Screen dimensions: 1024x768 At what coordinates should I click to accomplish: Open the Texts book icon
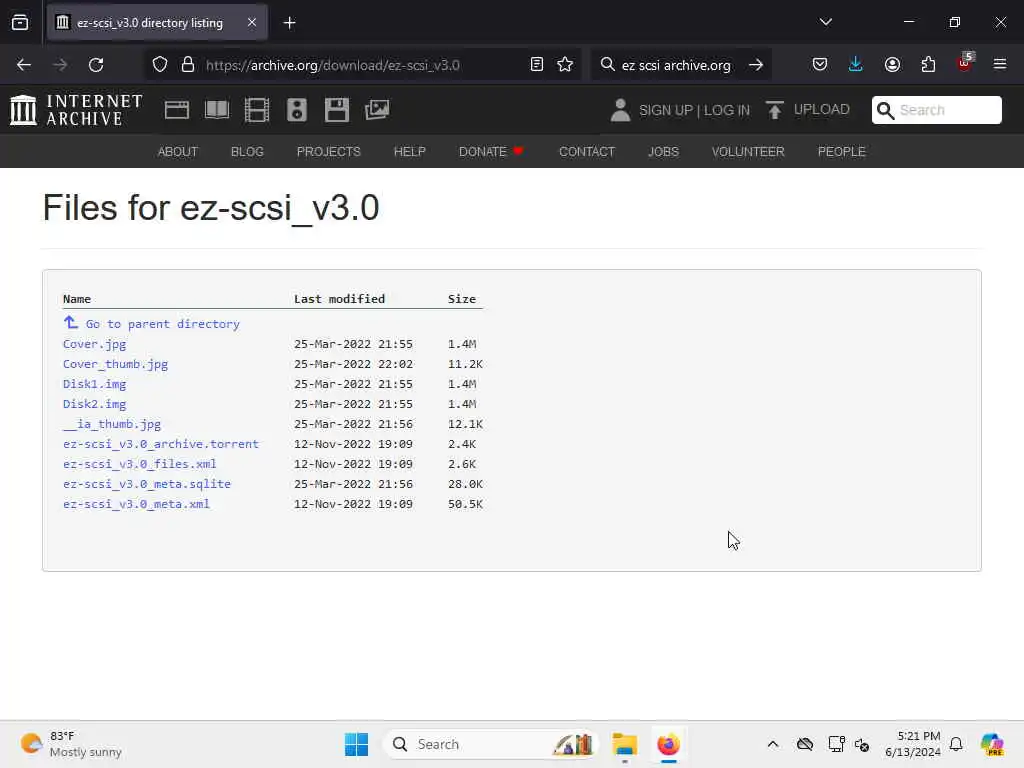[x=217, y=110]
